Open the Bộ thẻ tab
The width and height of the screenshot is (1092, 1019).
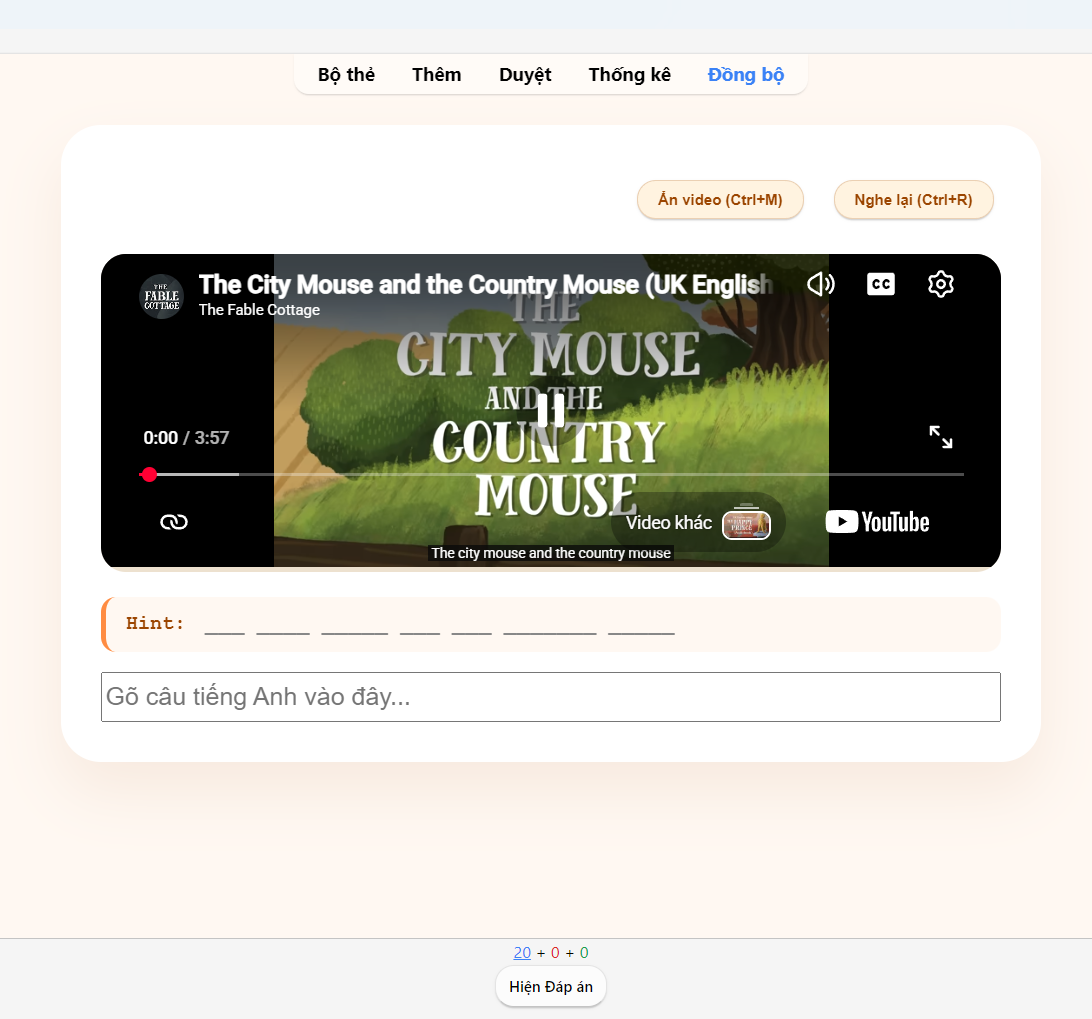[346, 75]
